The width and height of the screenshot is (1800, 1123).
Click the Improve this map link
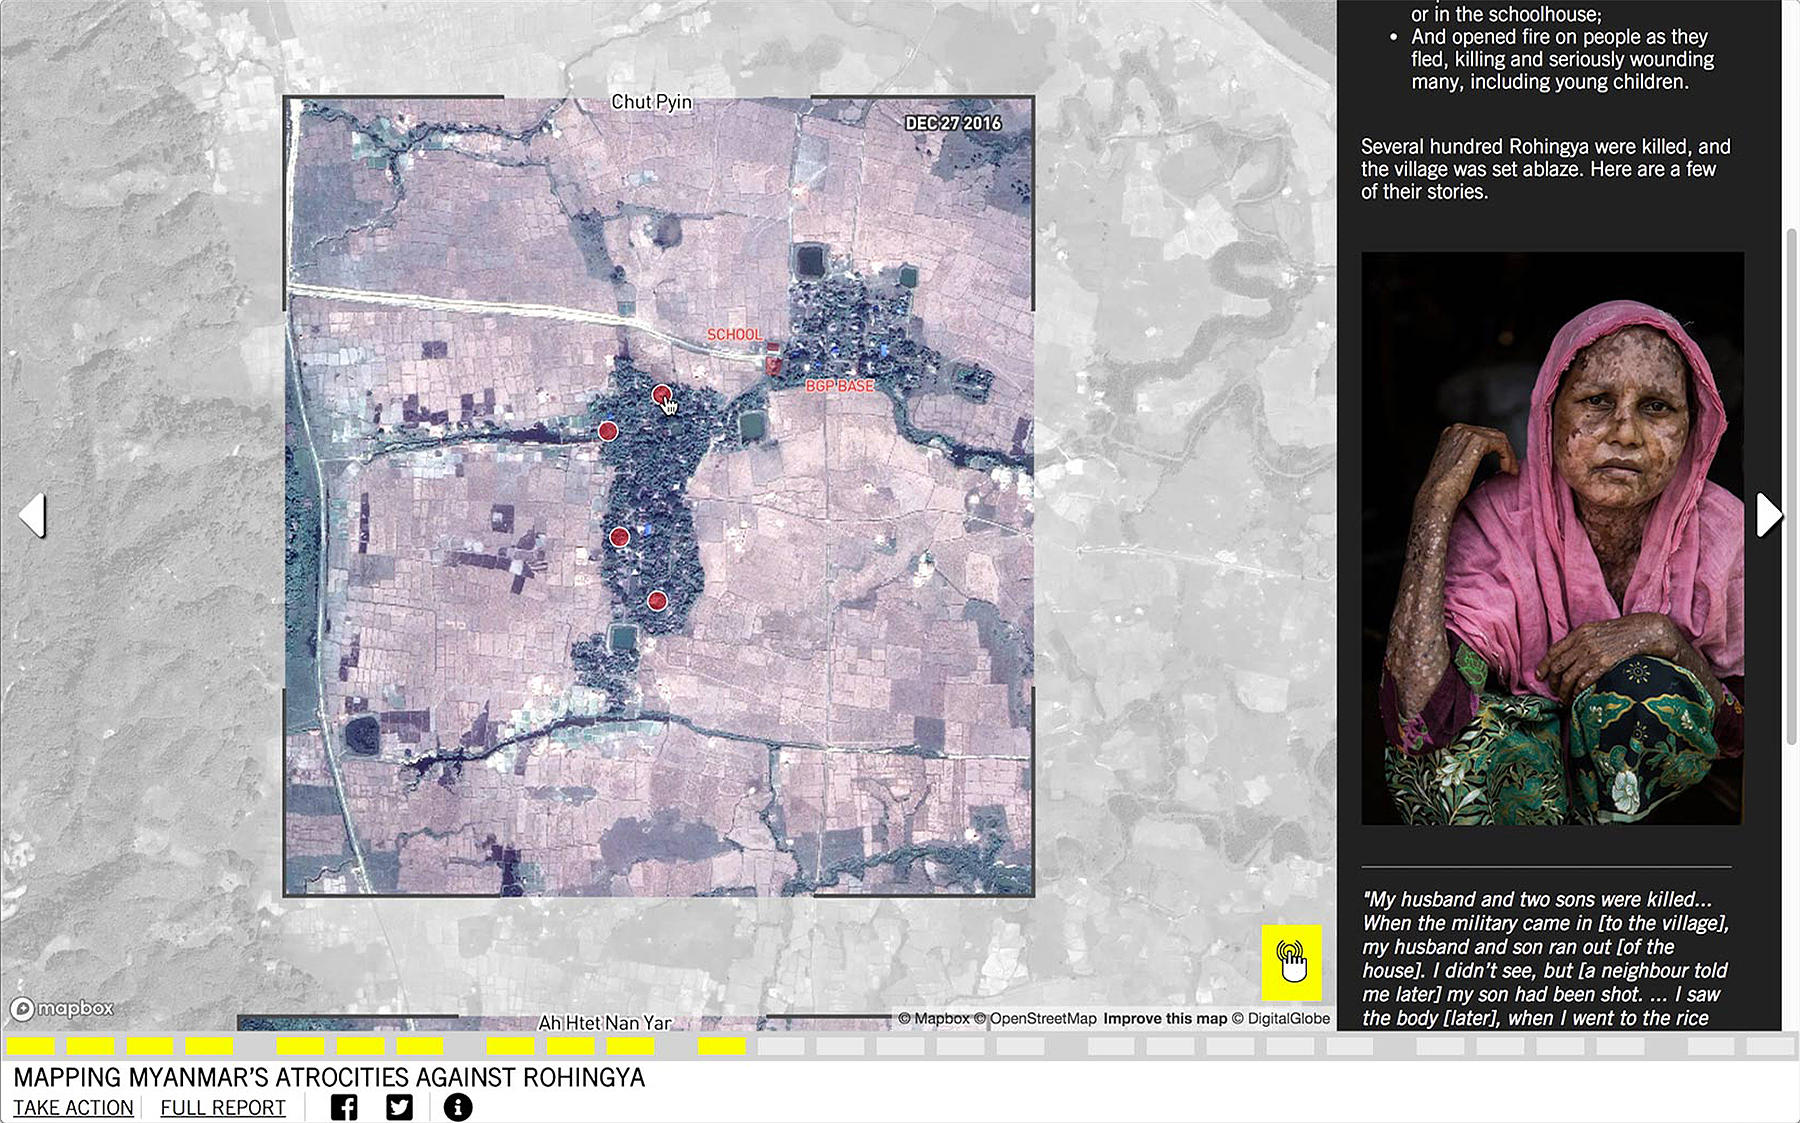pyautogui.click(x=1165, y=1018)
